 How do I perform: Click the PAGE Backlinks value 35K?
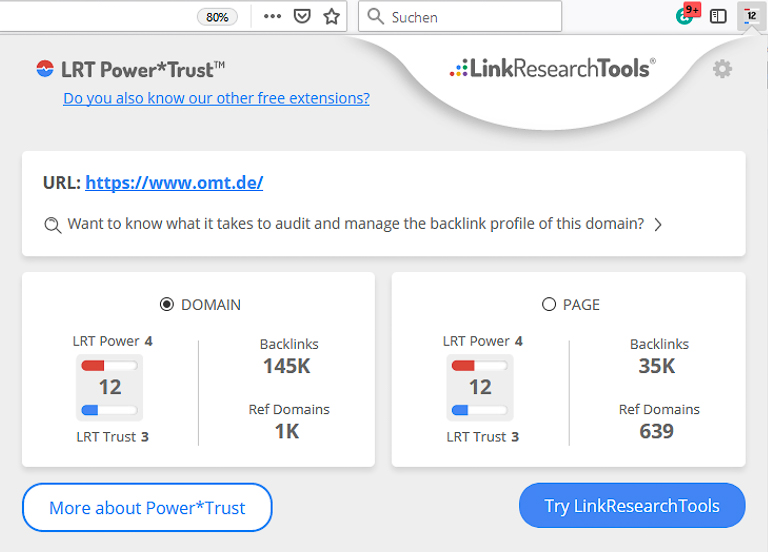[657, 366]
